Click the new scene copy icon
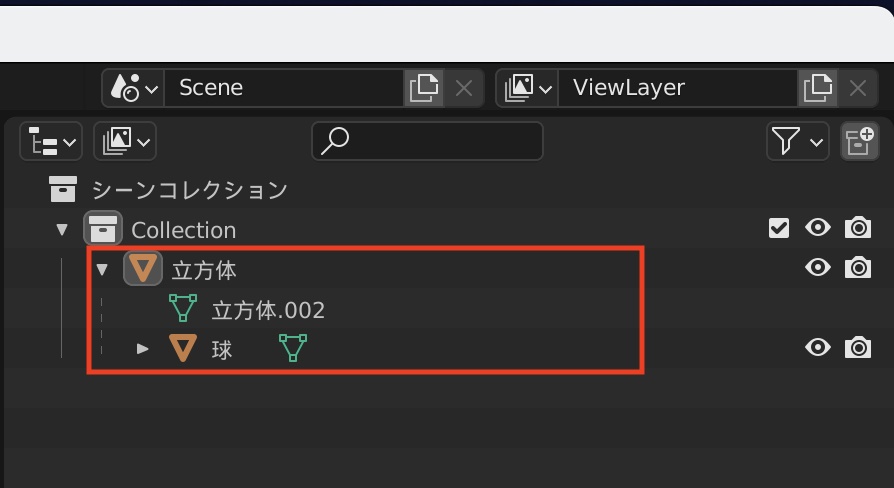894x488 pixels. pyautogui.click(x=424, y=88)
